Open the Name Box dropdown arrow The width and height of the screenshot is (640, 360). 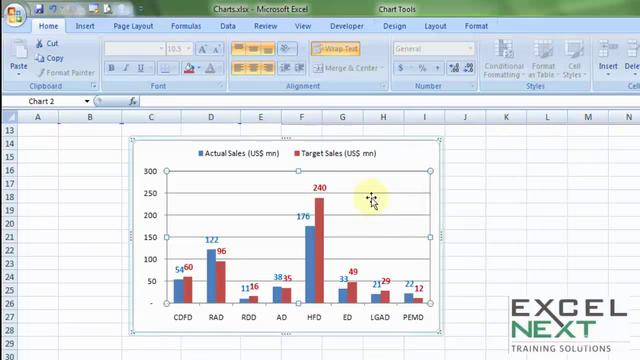[x=87, y=101]
